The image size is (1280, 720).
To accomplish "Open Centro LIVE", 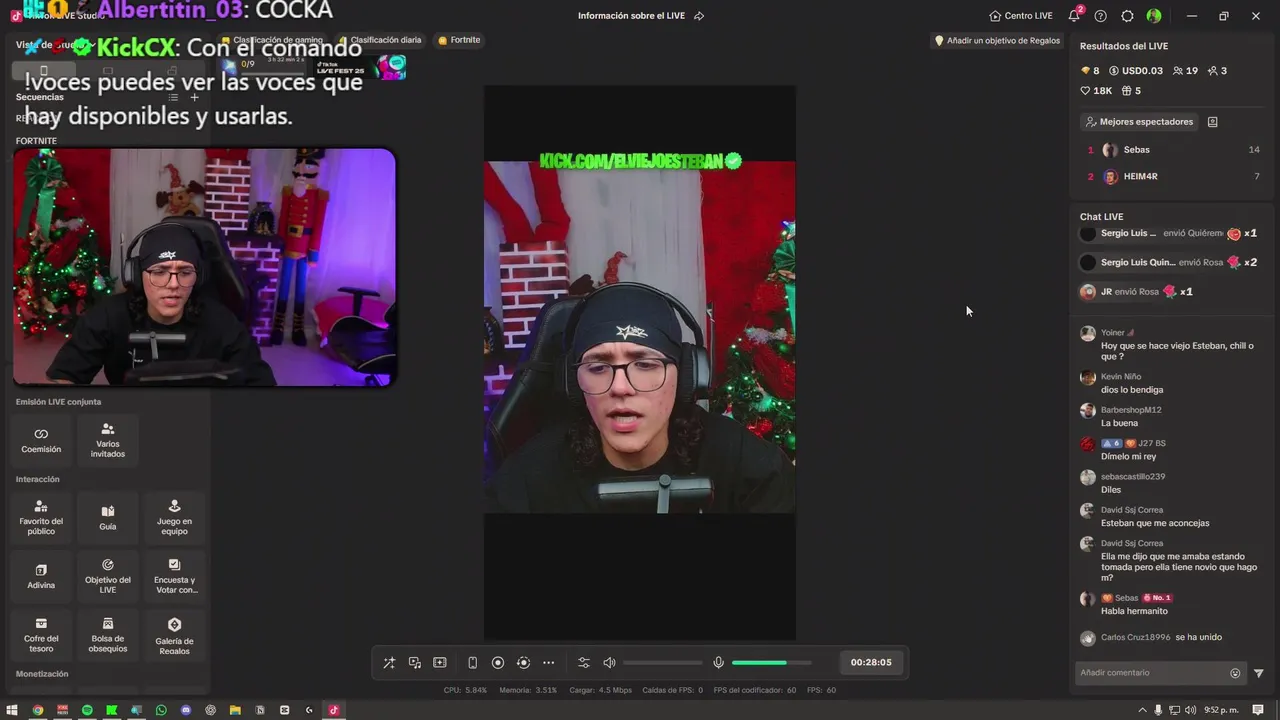I will pyautogui.click(x=1021, y=16).
